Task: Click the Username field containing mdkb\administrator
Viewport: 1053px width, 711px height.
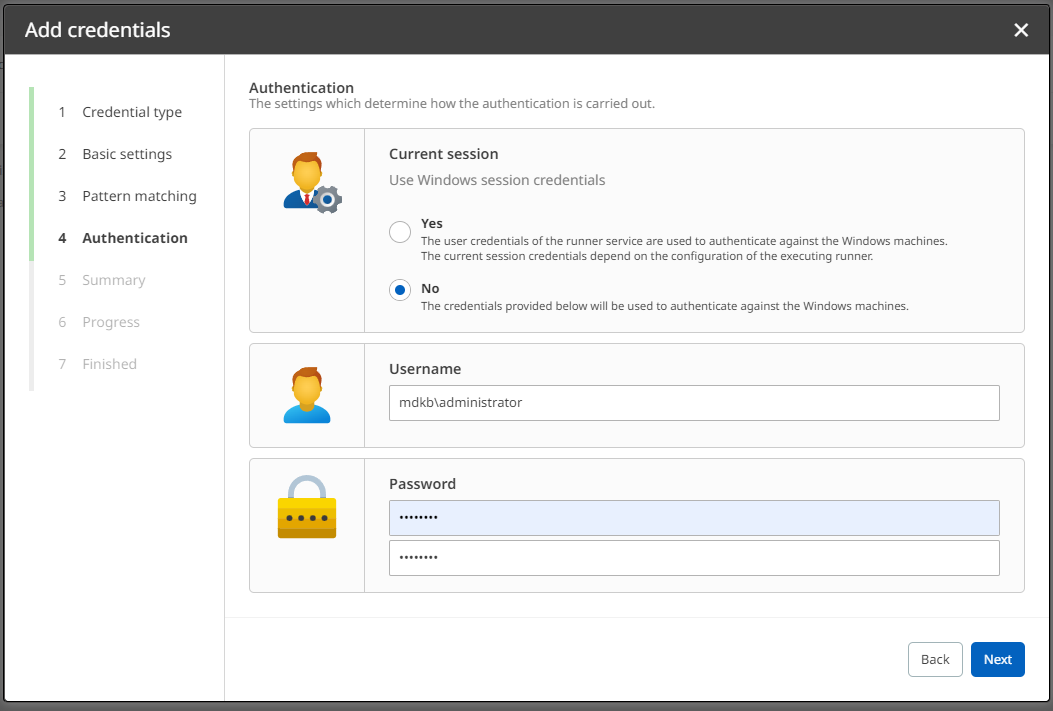Action: [693, 403]
